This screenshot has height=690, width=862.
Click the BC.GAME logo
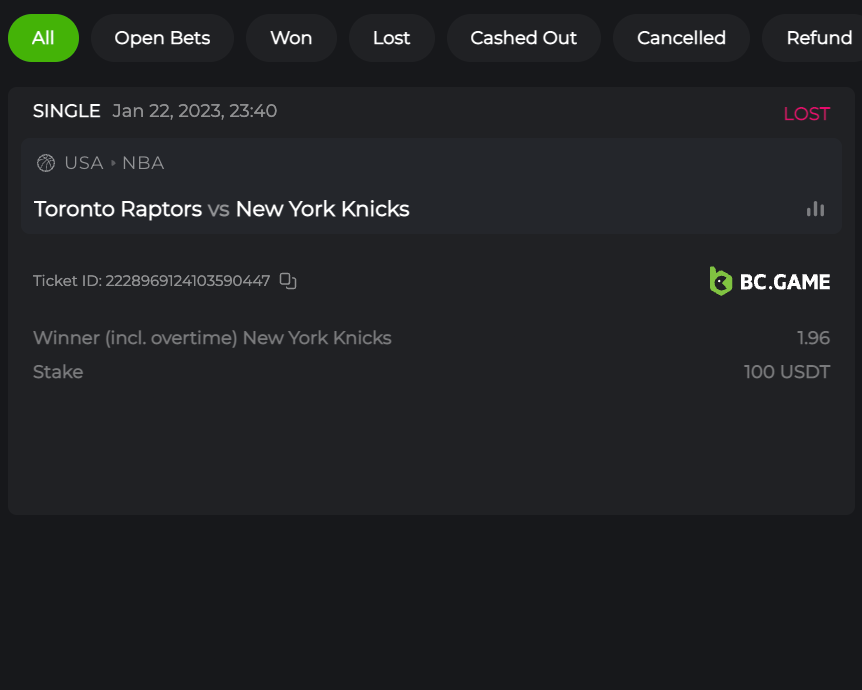(770, 281)
